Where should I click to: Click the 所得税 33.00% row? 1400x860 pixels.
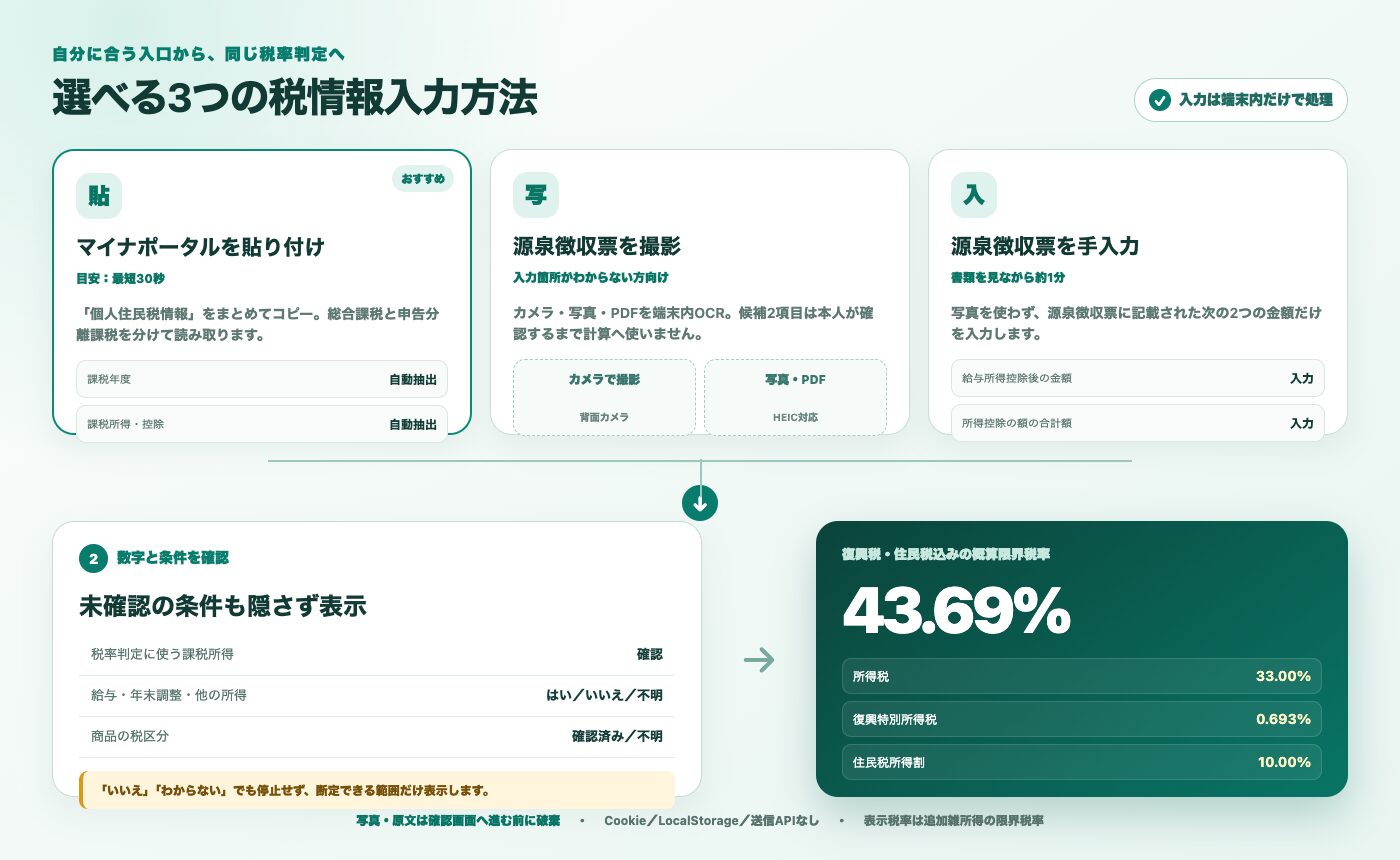tap(1082, 676)
